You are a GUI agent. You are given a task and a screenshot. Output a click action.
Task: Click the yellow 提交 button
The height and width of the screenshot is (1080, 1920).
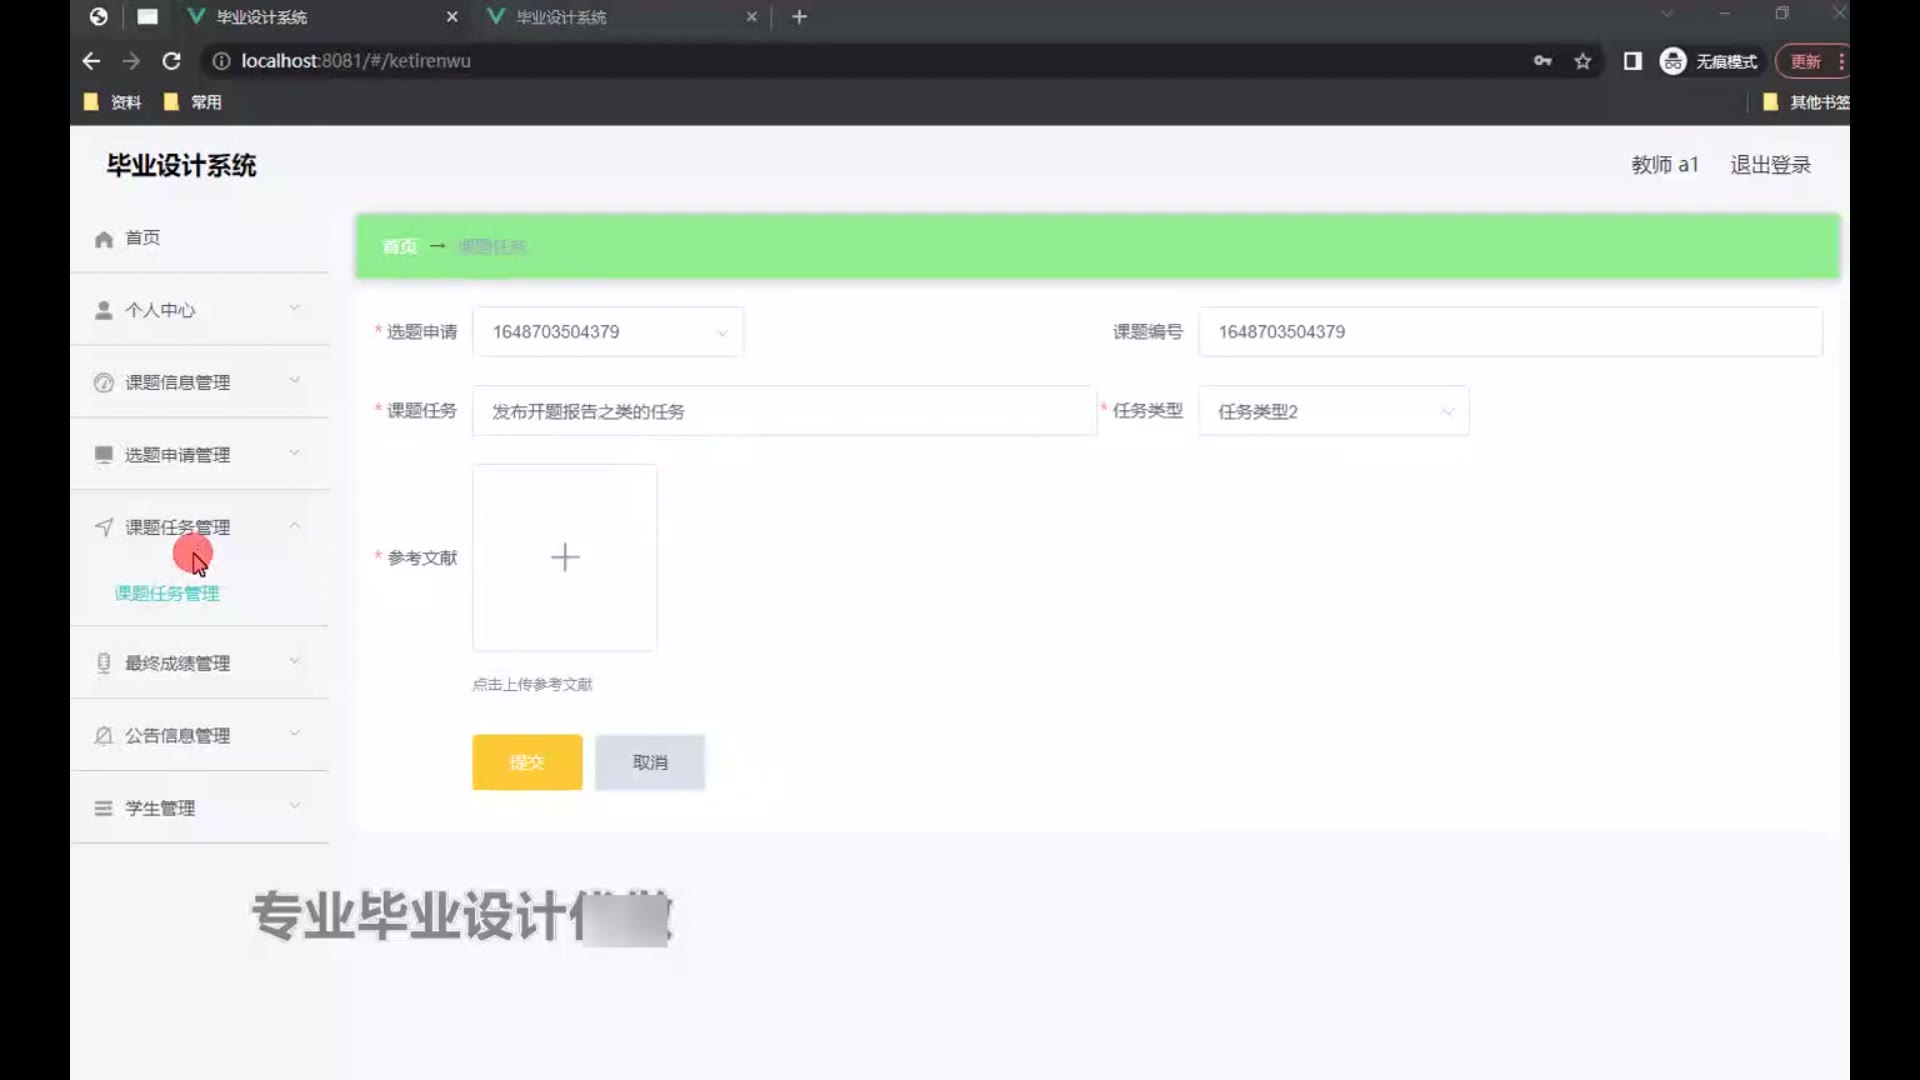[527, 762]
